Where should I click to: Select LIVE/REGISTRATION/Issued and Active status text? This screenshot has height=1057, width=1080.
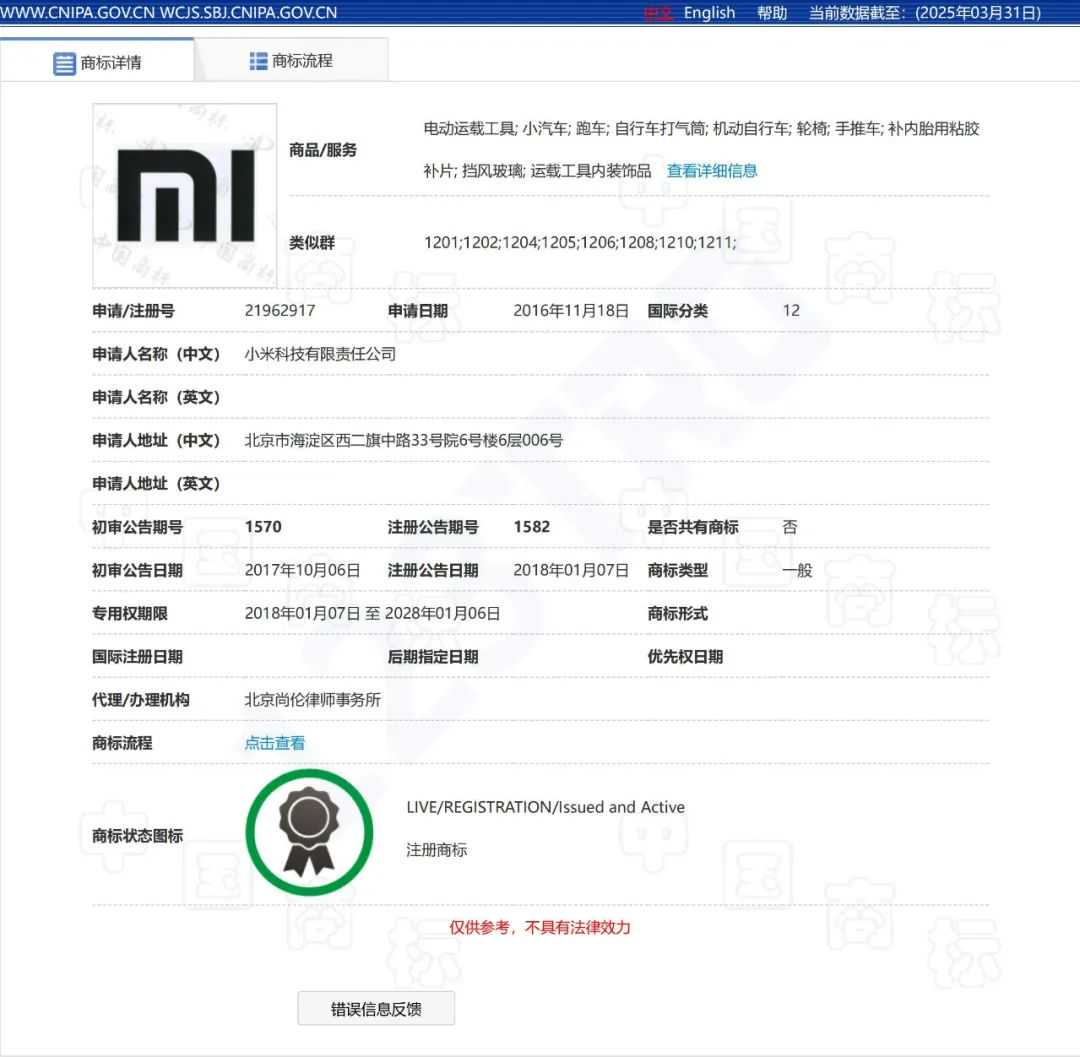pos(546,807)
